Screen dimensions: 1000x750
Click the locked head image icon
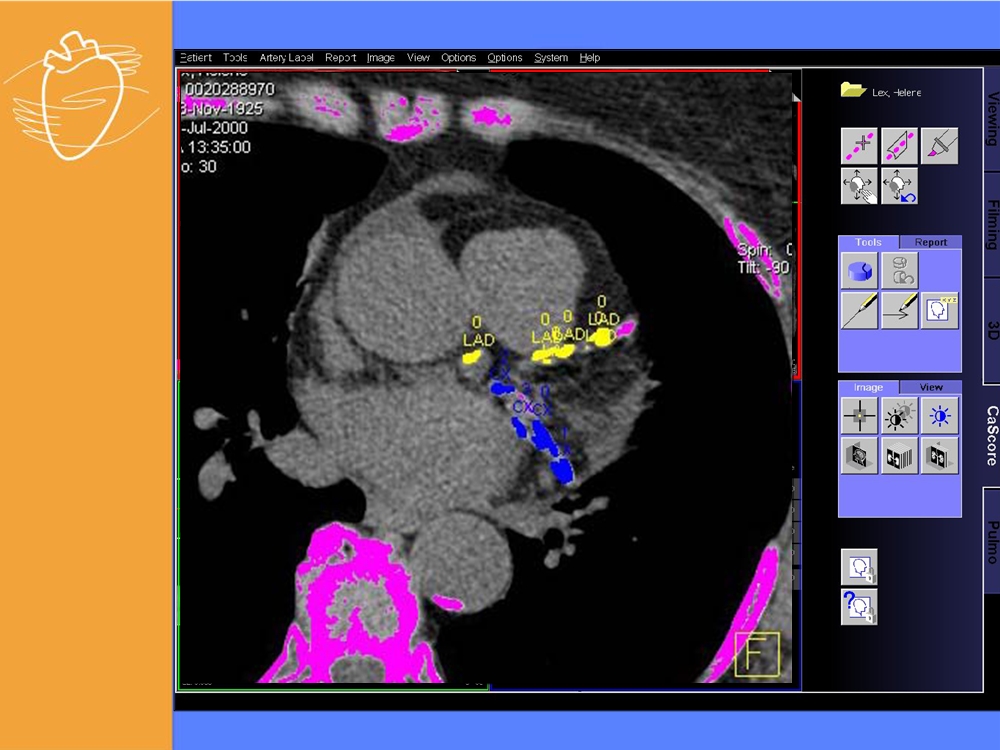coord(859,567)
